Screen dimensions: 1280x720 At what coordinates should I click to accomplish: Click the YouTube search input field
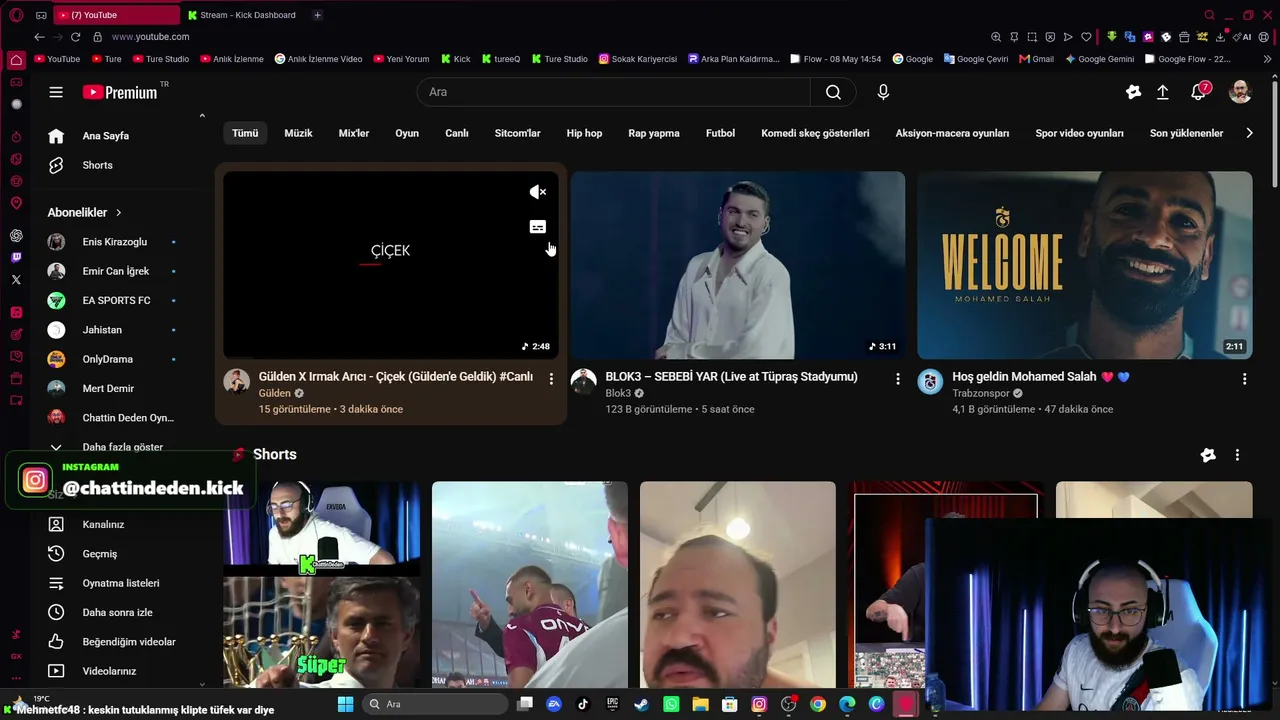pyautogui.click(x=613, y=92)
